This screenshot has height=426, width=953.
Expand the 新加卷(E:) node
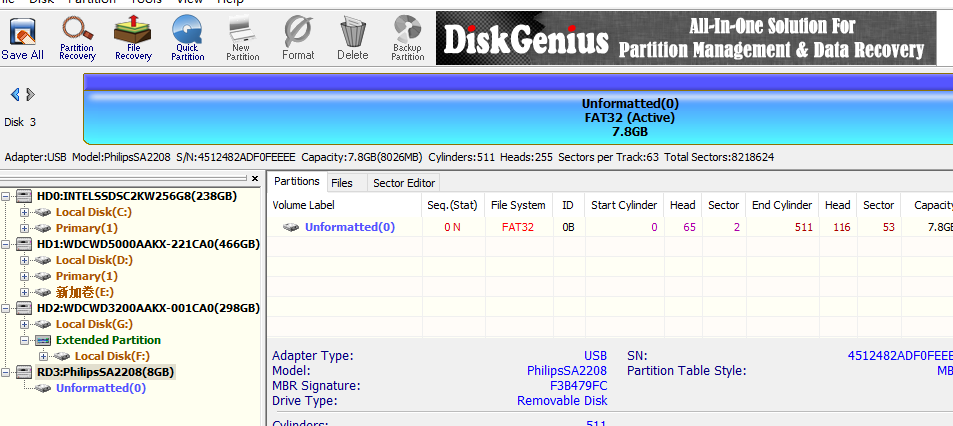24,292
